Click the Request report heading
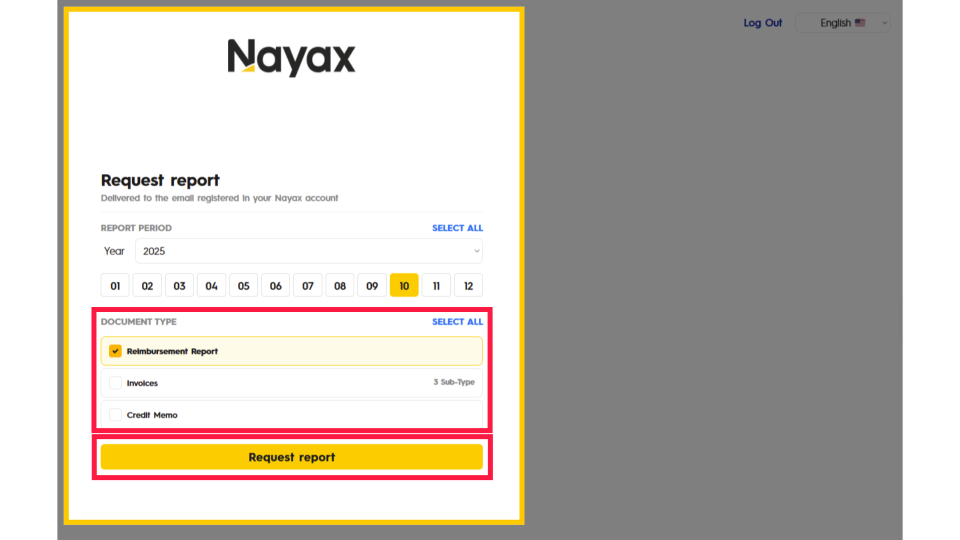The width and height of the screenshot is (960, 540). (x=160, y=180)
